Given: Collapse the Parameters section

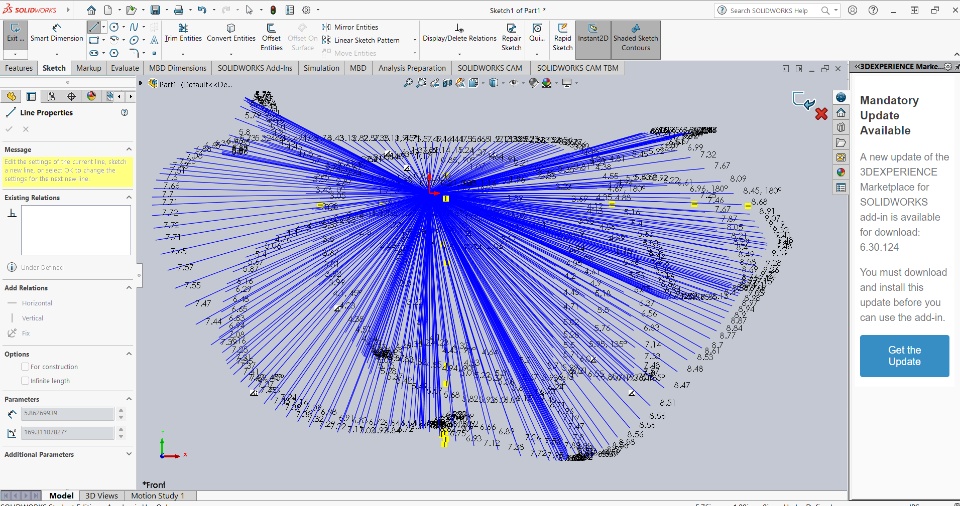Looking at the screenshot, I should pyautogui.click(x=129, y=399).
